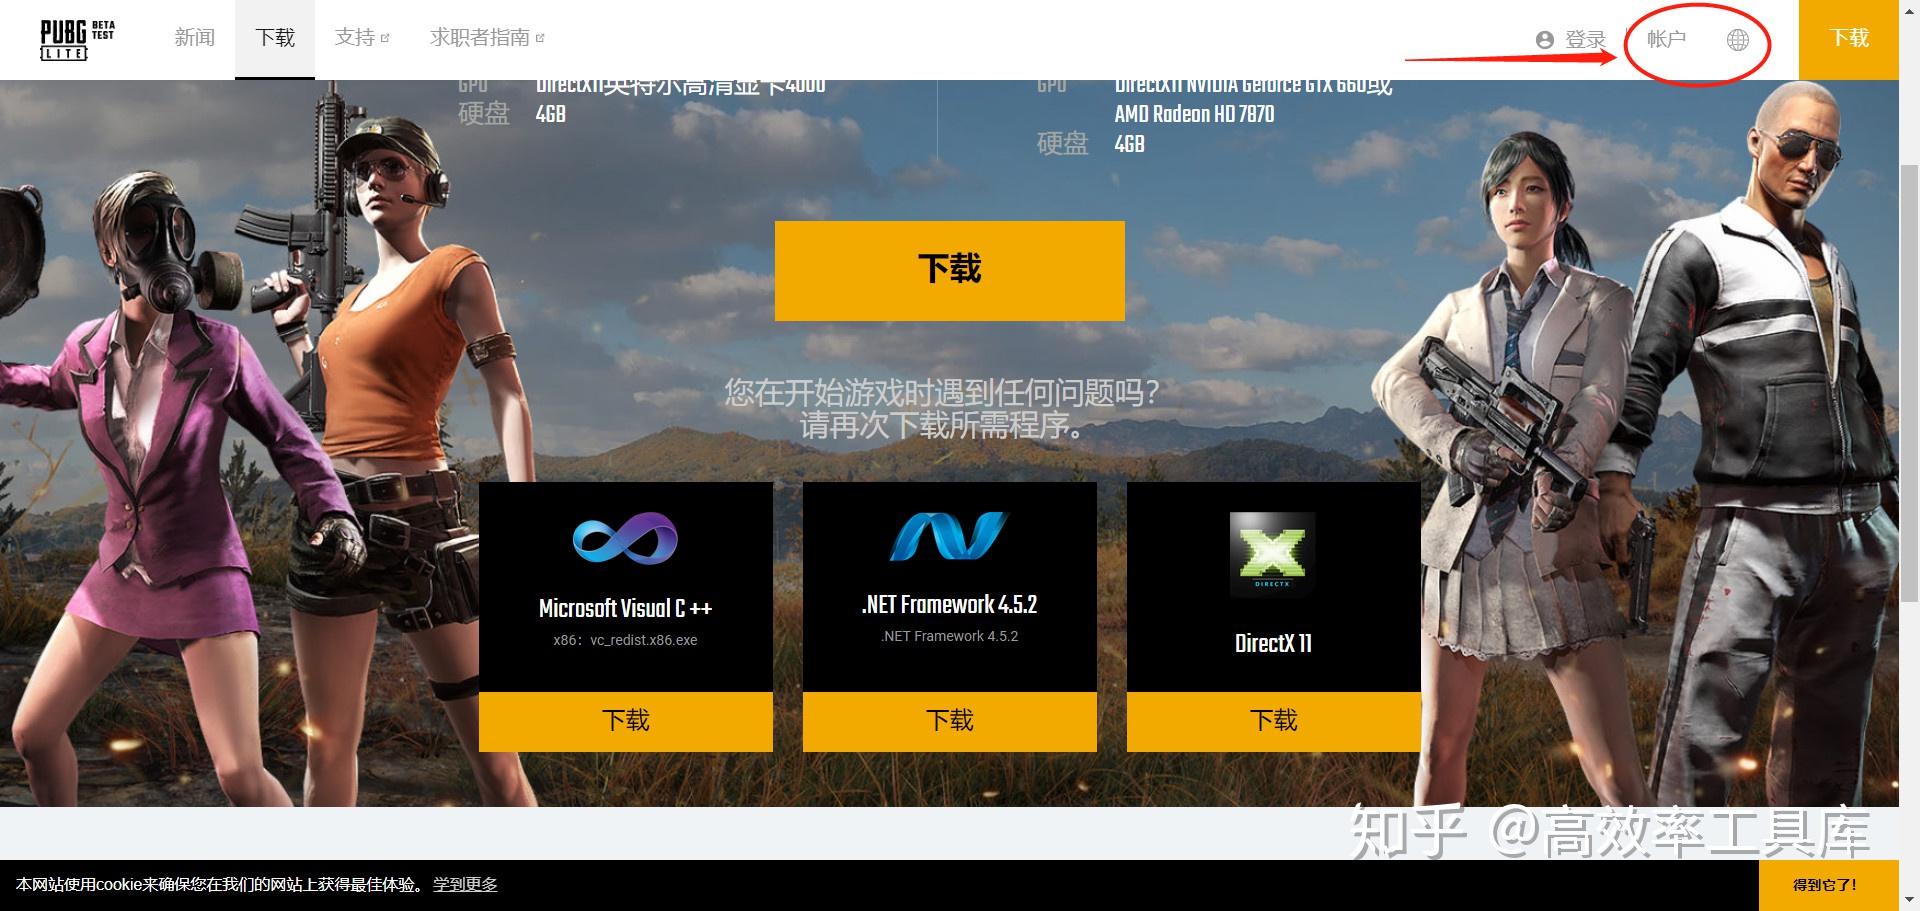Screen dimensions: 1920x911
Task: Click external-link icon next to 支持
Action: (385, 39)
